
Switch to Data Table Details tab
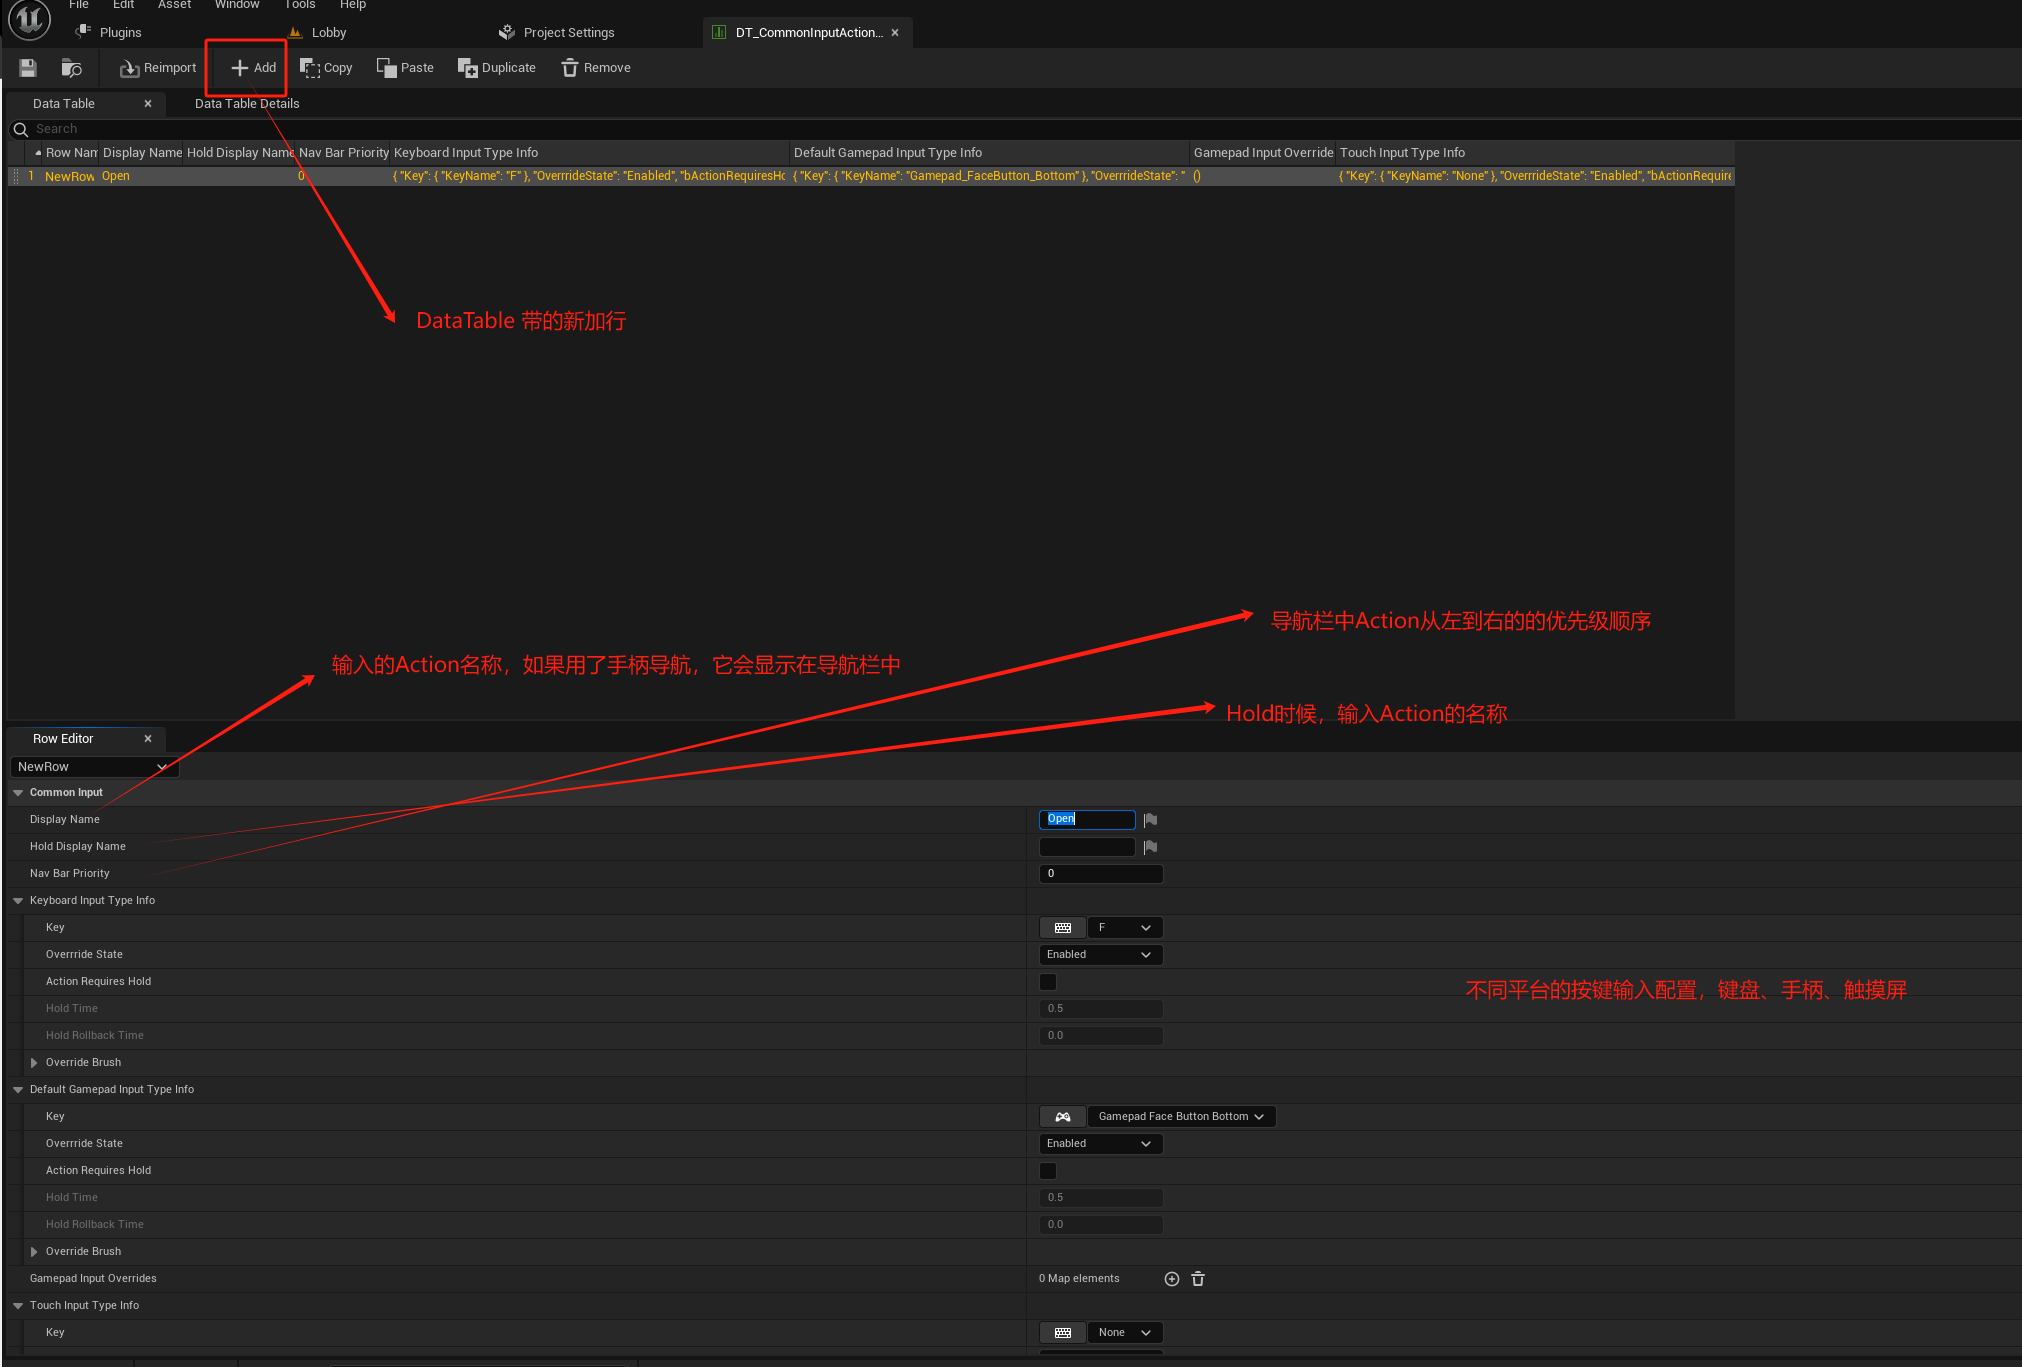tap(247, 104)
